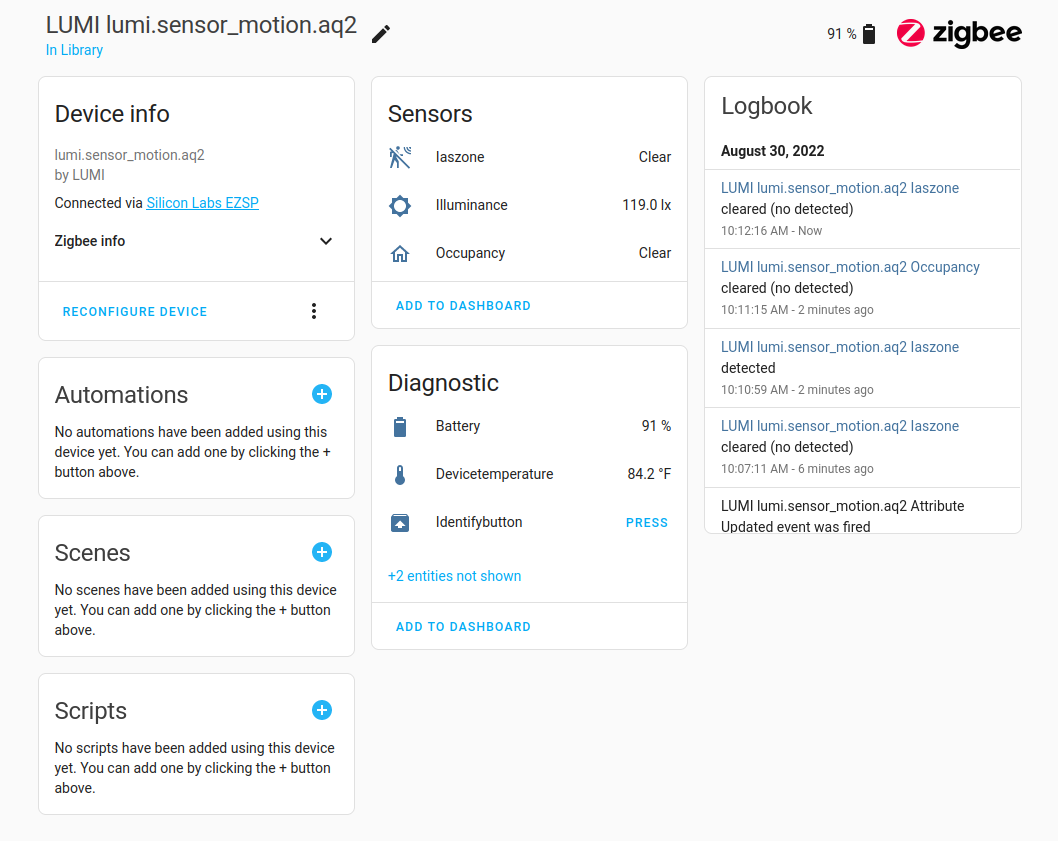
Task: Add a new scene with plus icon
Action: point(322,552)
